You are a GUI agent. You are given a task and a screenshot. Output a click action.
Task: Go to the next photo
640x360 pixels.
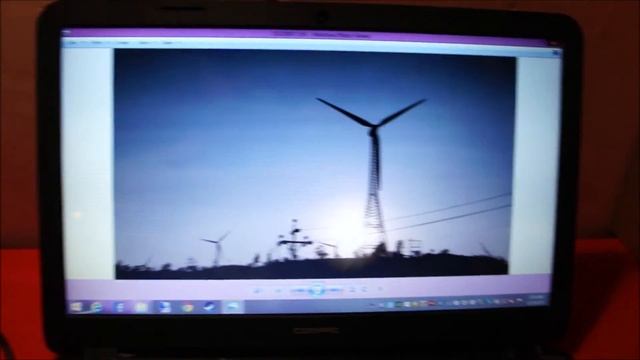pyautogui.click(x=334, y=290)
